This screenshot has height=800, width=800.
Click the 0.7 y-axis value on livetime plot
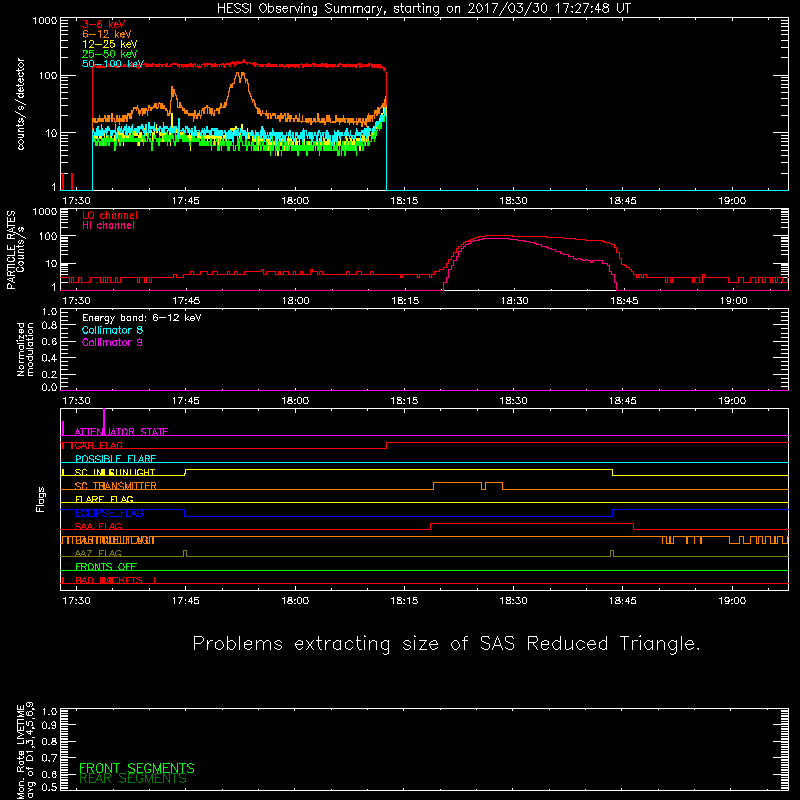49,758
